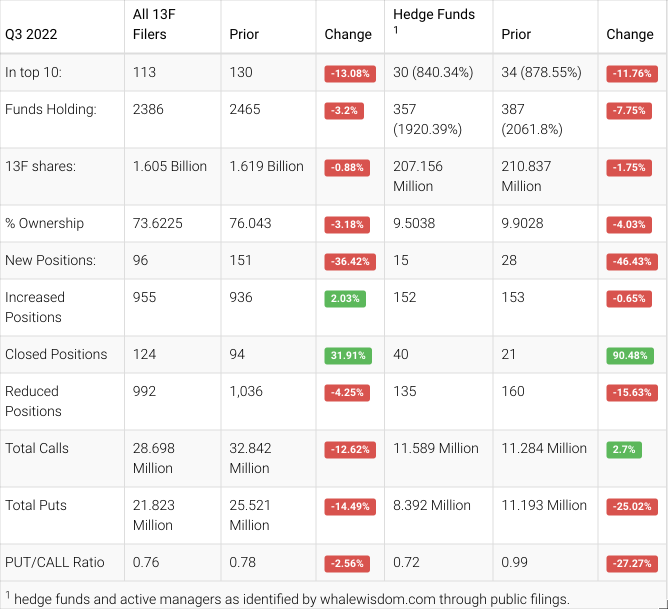The width and height of the screenshot is (668, 609).
Task: Click the Funds Holding row label
Action: pos(51,109)
